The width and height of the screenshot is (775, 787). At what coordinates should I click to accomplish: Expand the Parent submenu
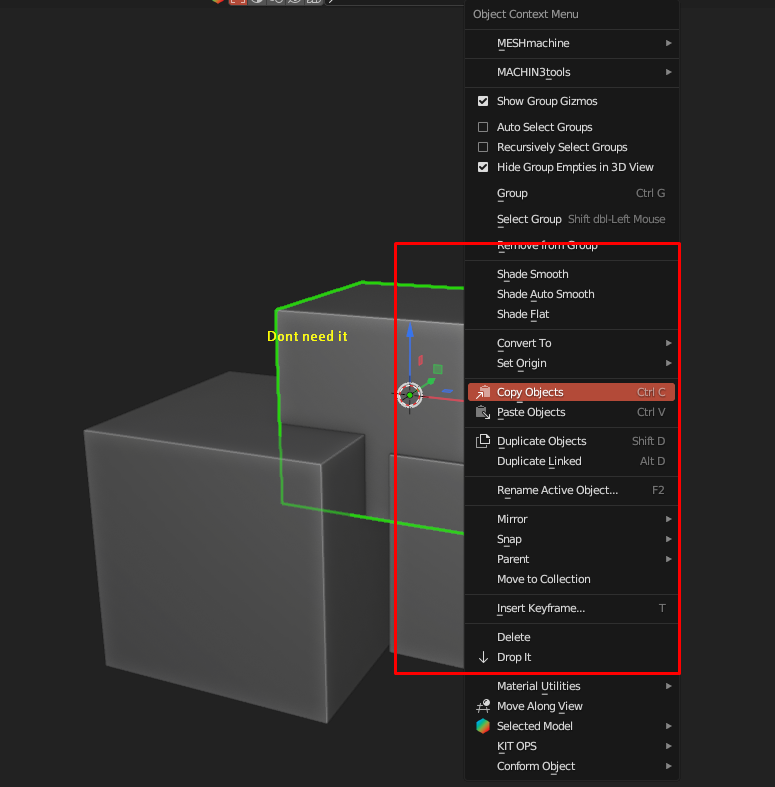coord(572,560)
